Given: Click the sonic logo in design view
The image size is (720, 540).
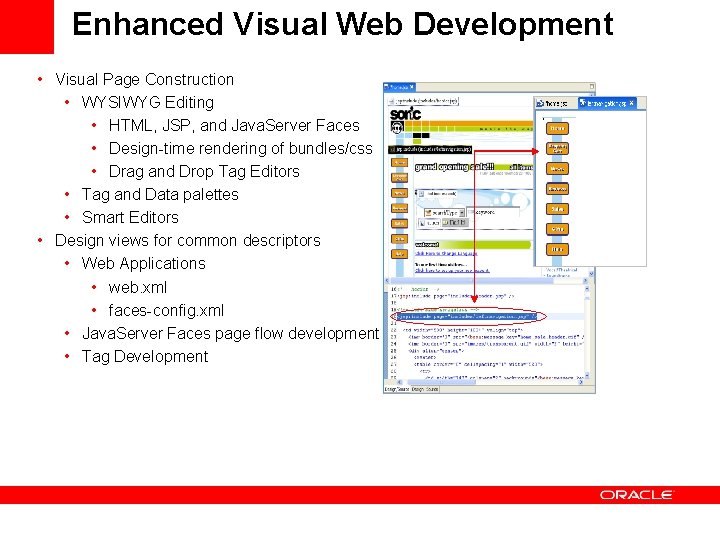Looking at the screenshot, I should pyautogui.click(x=405, y=114).
